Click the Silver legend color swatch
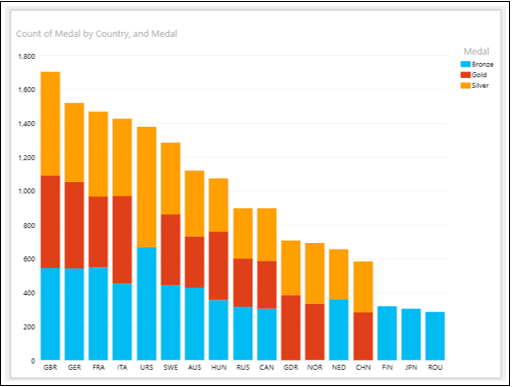 click(x=465, y=86)
